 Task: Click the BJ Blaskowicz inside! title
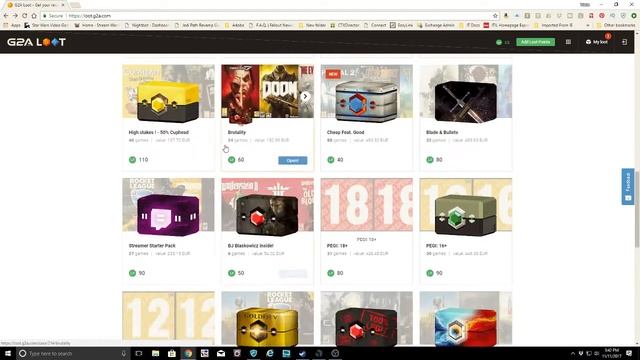pyautogui.click(x=251, y=246)
